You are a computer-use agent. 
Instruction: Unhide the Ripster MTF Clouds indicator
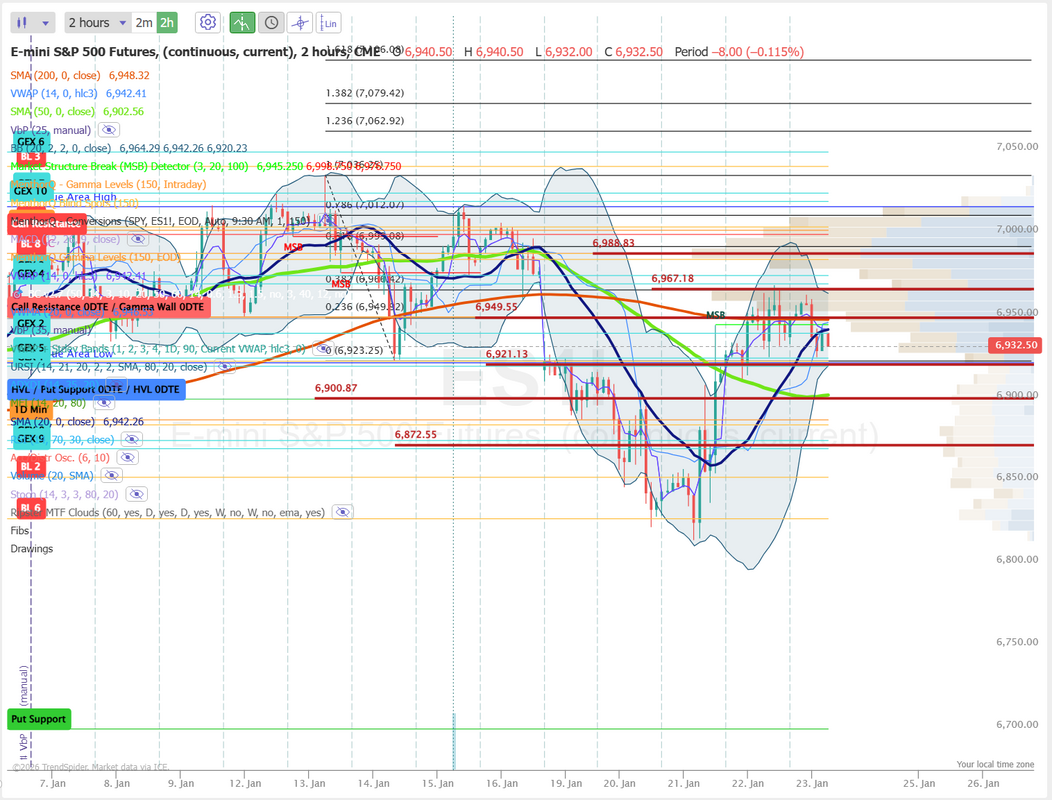342,512
